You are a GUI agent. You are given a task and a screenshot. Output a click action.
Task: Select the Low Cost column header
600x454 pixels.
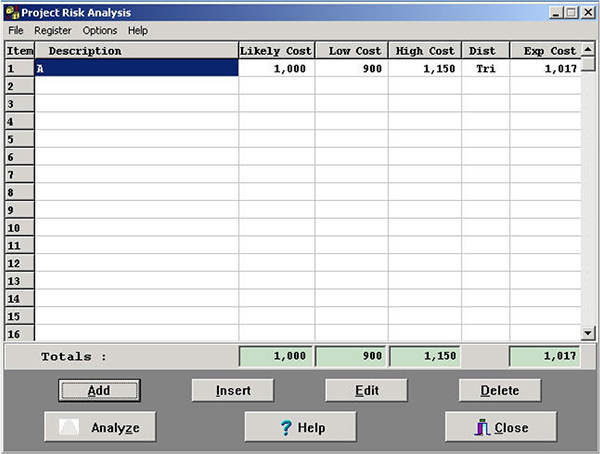point(351,51)
